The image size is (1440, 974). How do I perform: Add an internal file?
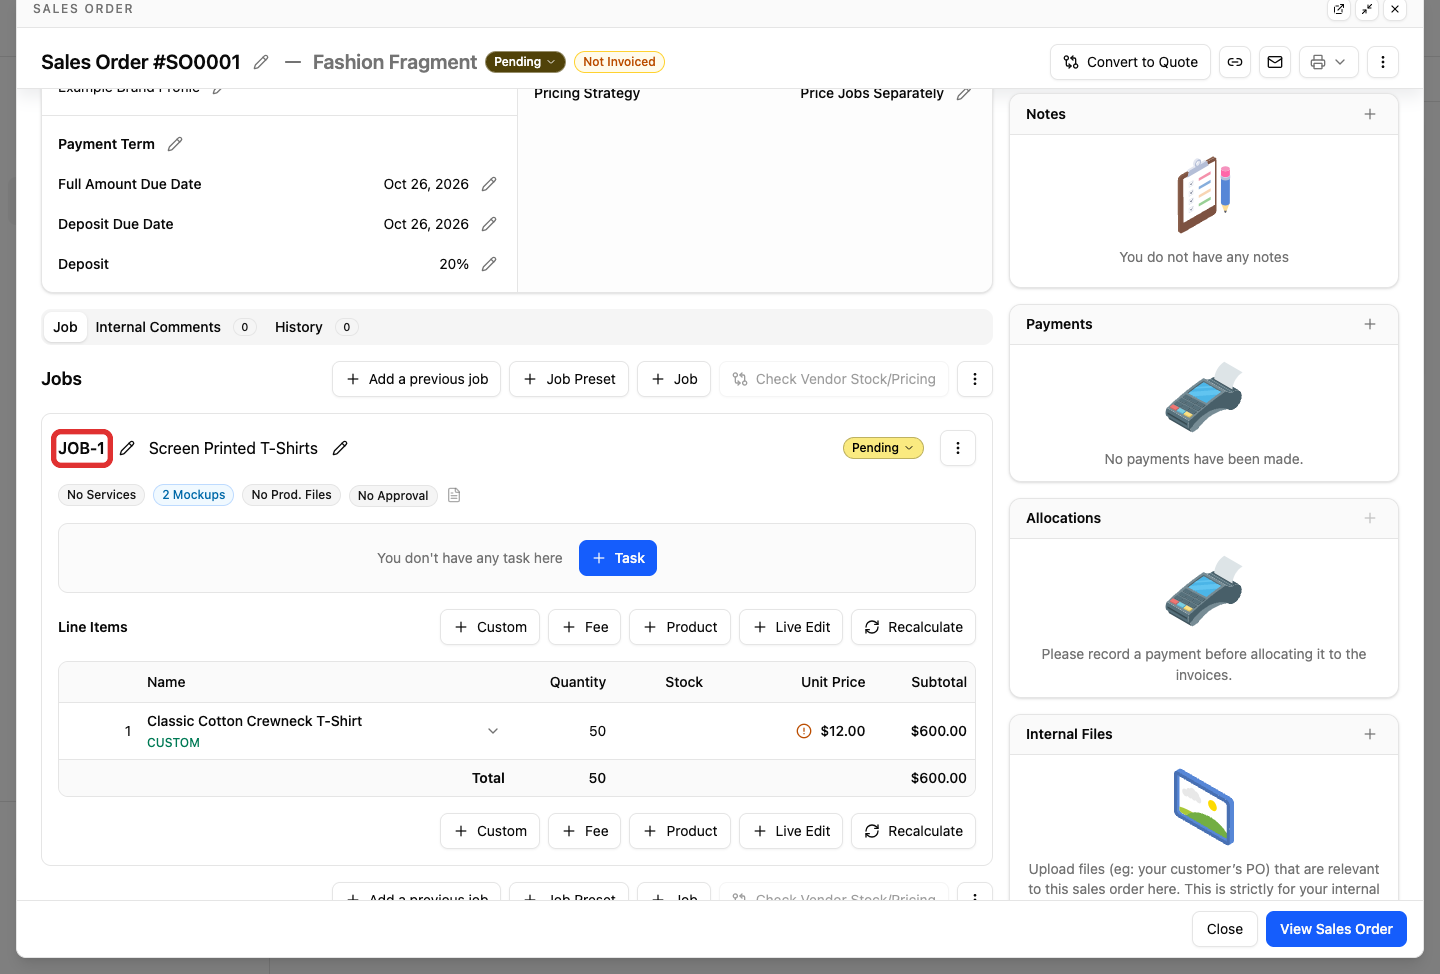click(1370, 734)
